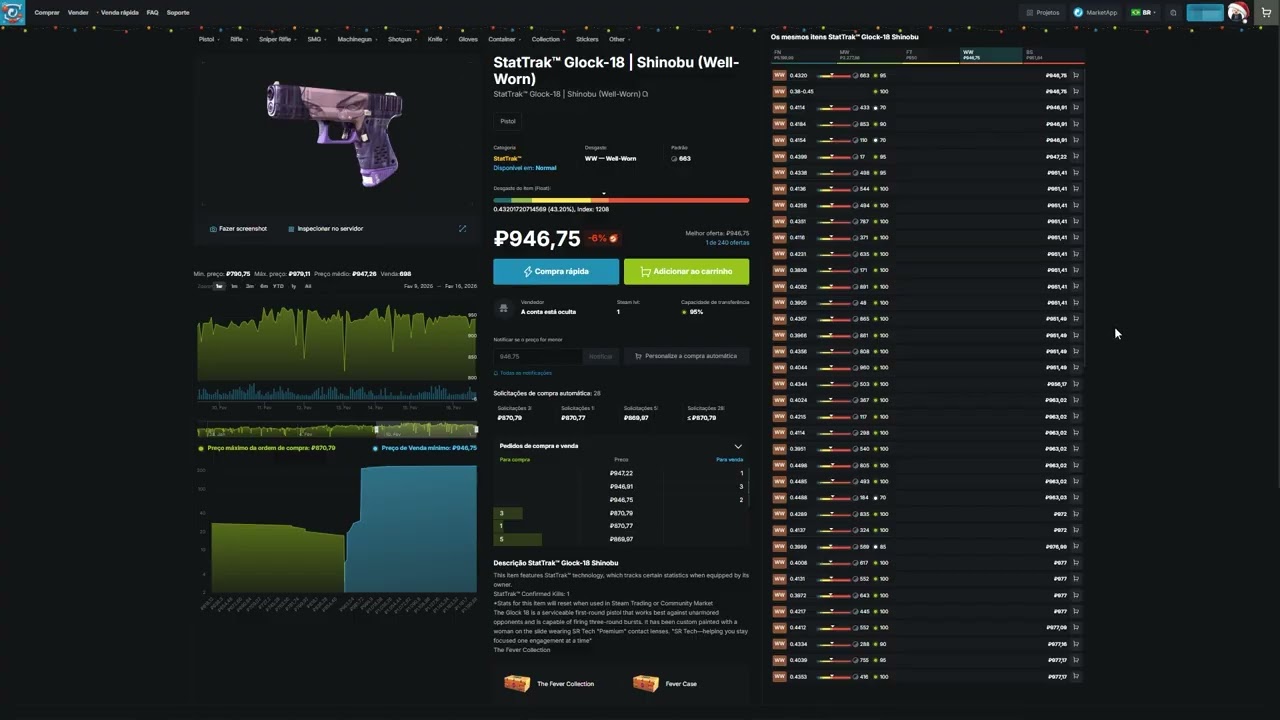Select the All chart zoom option

(307, 286)
